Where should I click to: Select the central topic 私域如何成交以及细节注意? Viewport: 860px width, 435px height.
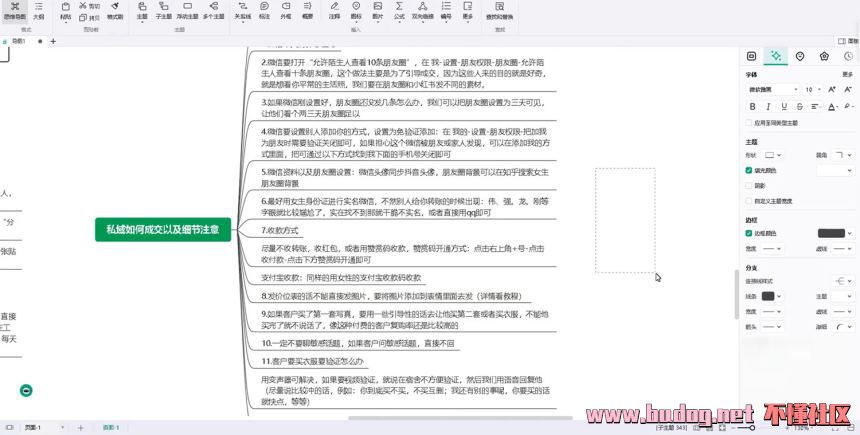pyautogui.click(x=164, y=229)
